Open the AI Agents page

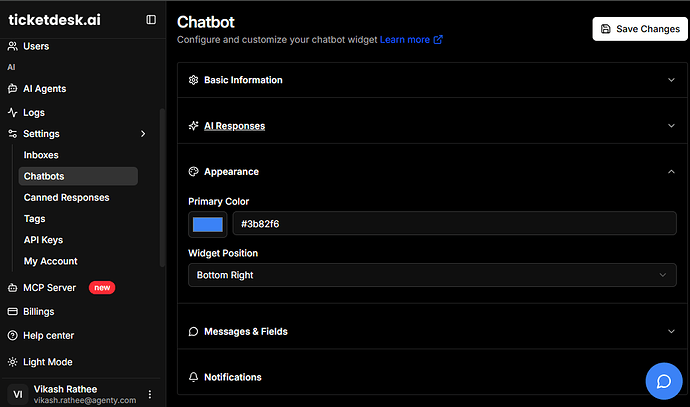[44, 88]
